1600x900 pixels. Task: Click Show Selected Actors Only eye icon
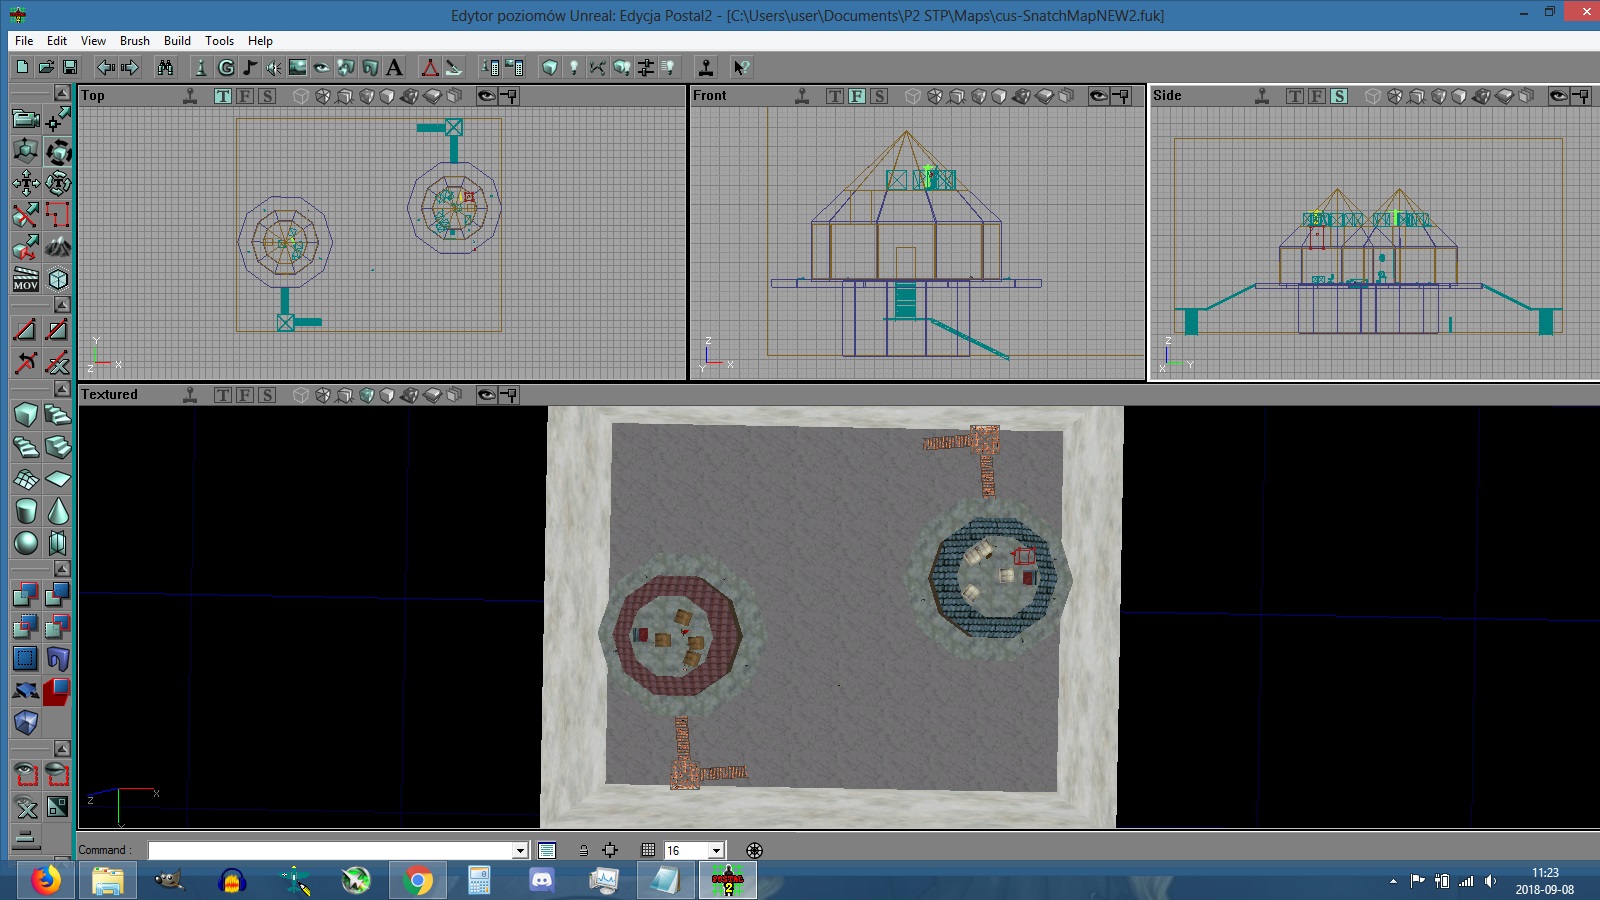click(26, 775)
